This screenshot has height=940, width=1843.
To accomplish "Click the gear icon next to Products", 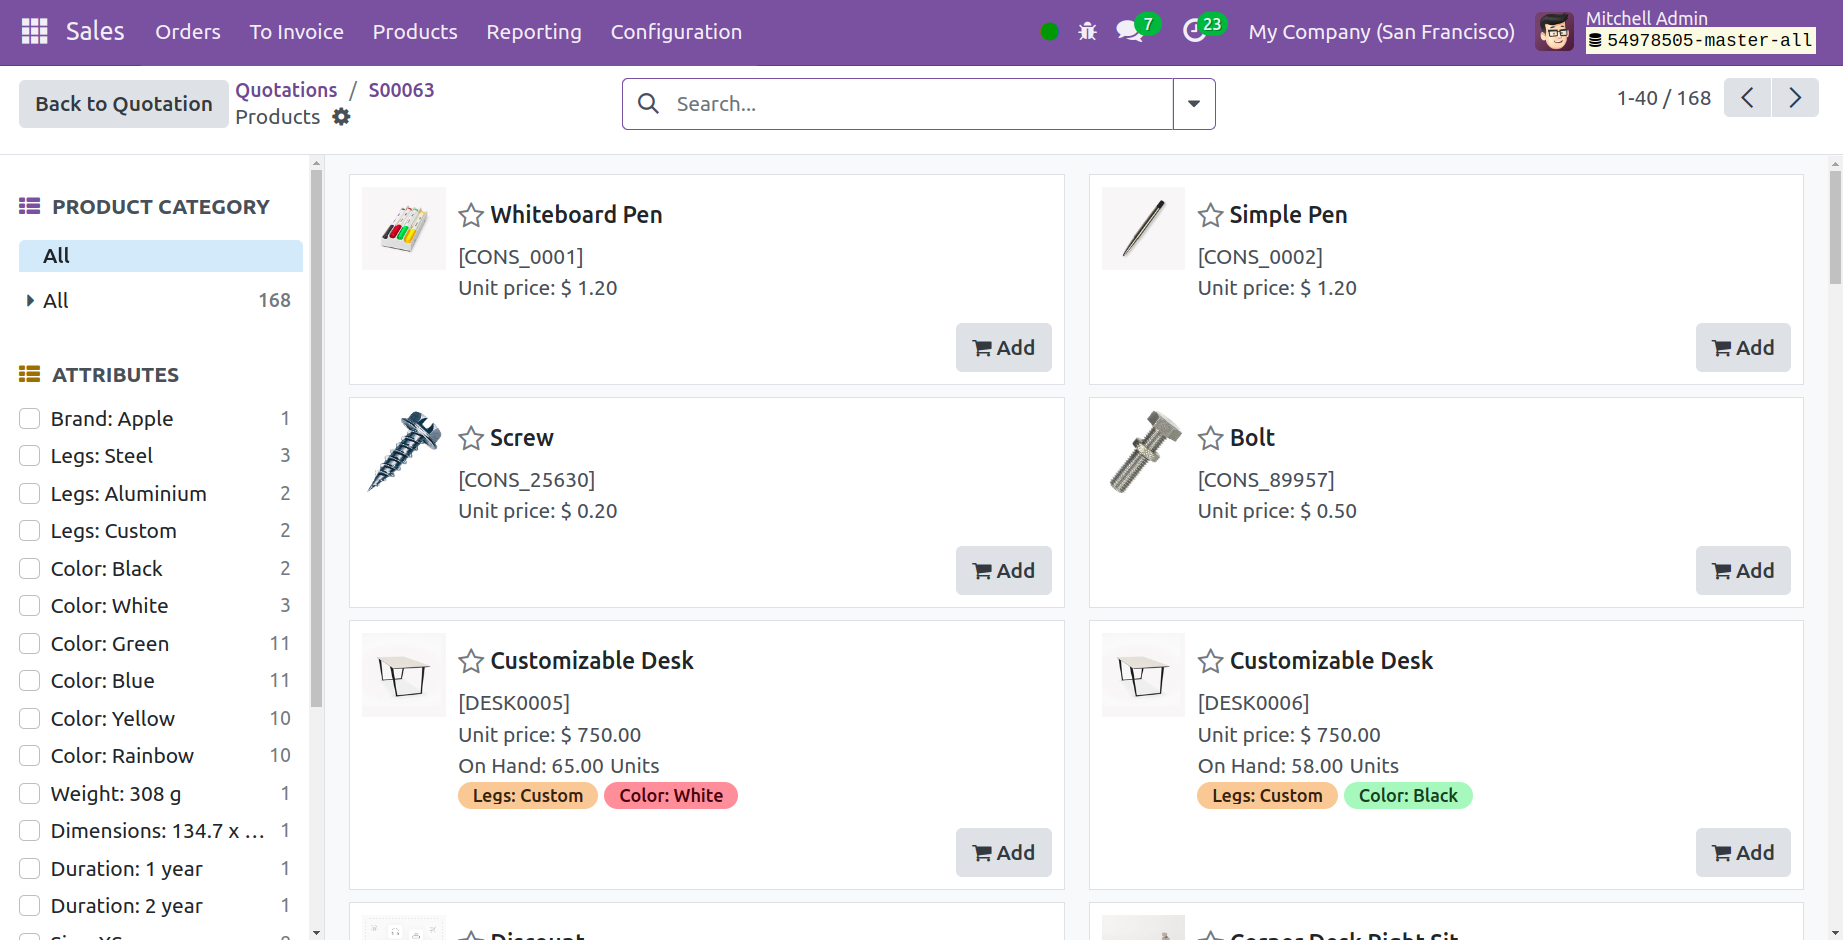I will coord(342,117).
